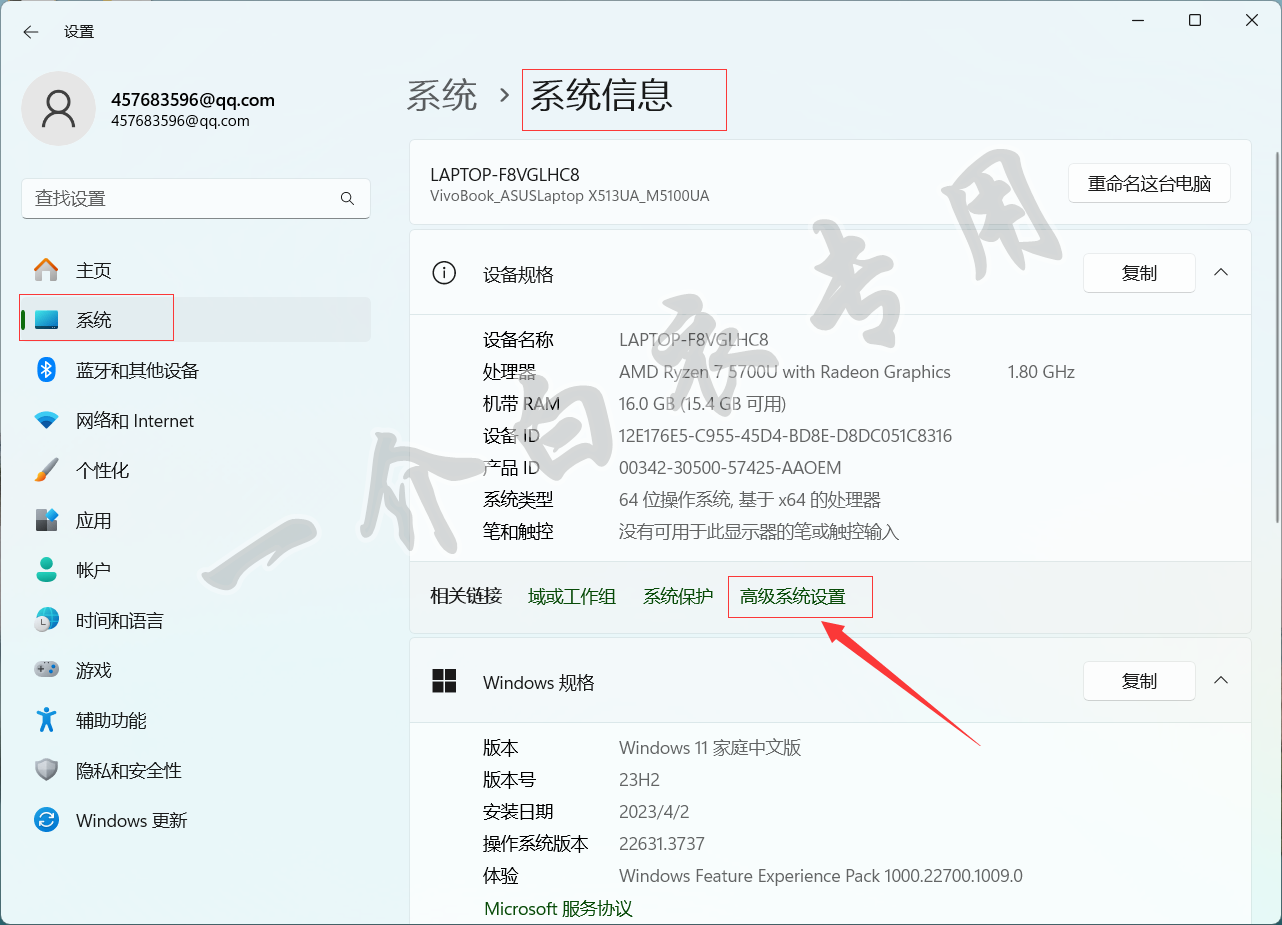Click install date 2023/4/2

point(654,812)
